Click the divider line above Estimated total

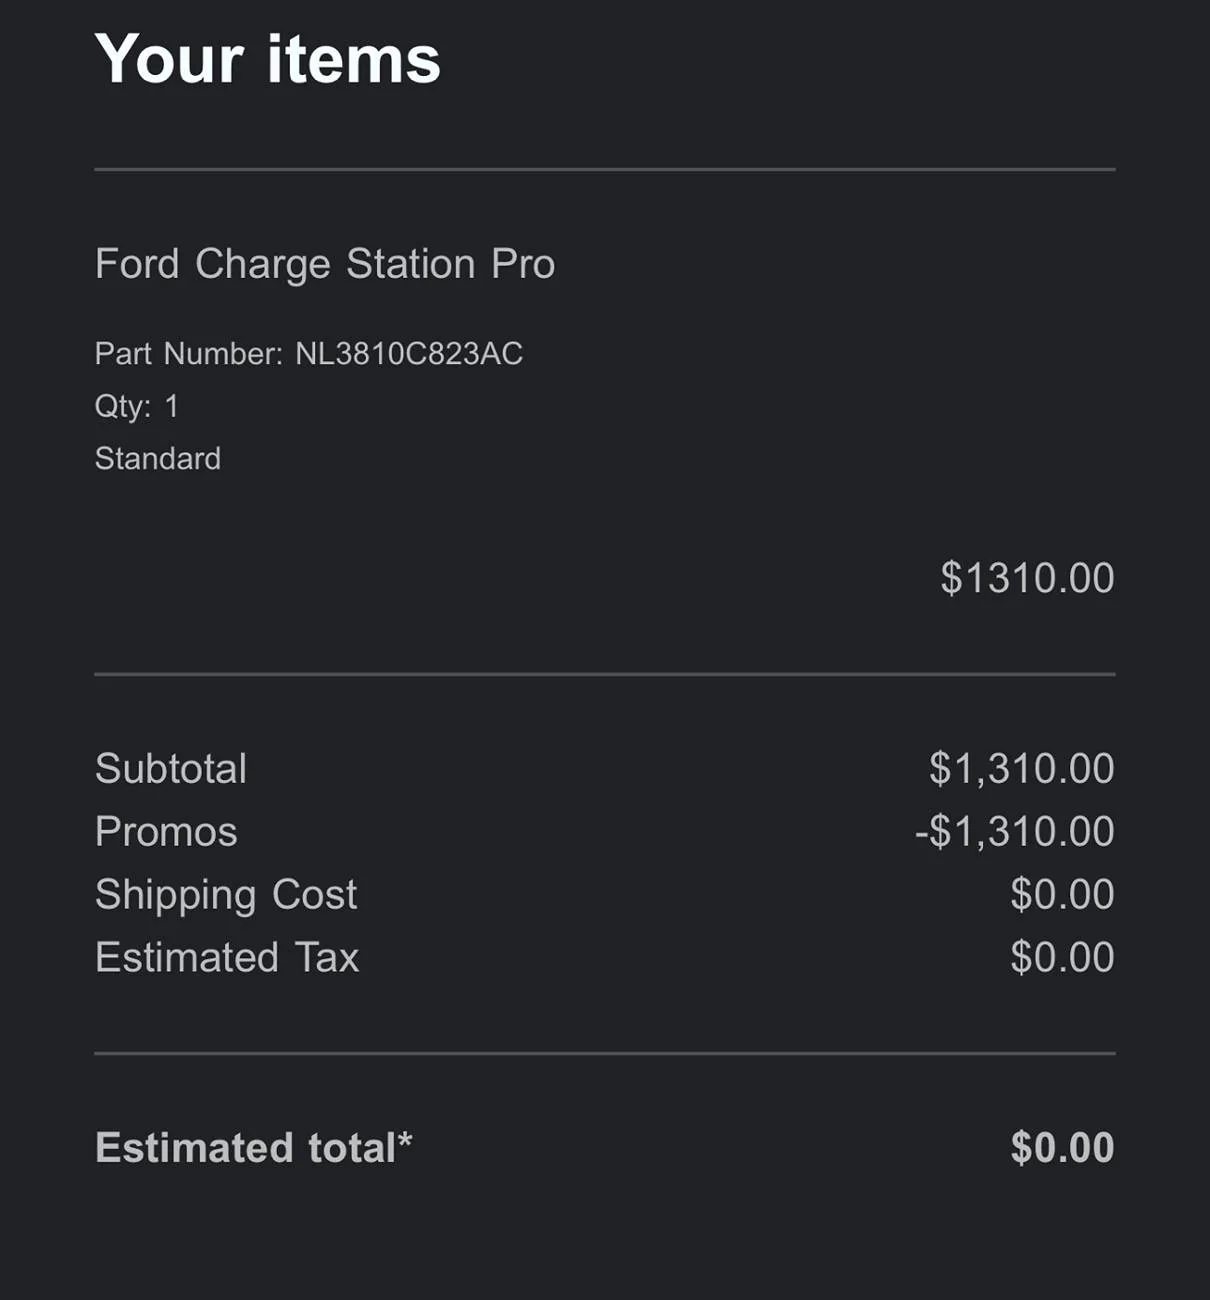(604, 1053)
